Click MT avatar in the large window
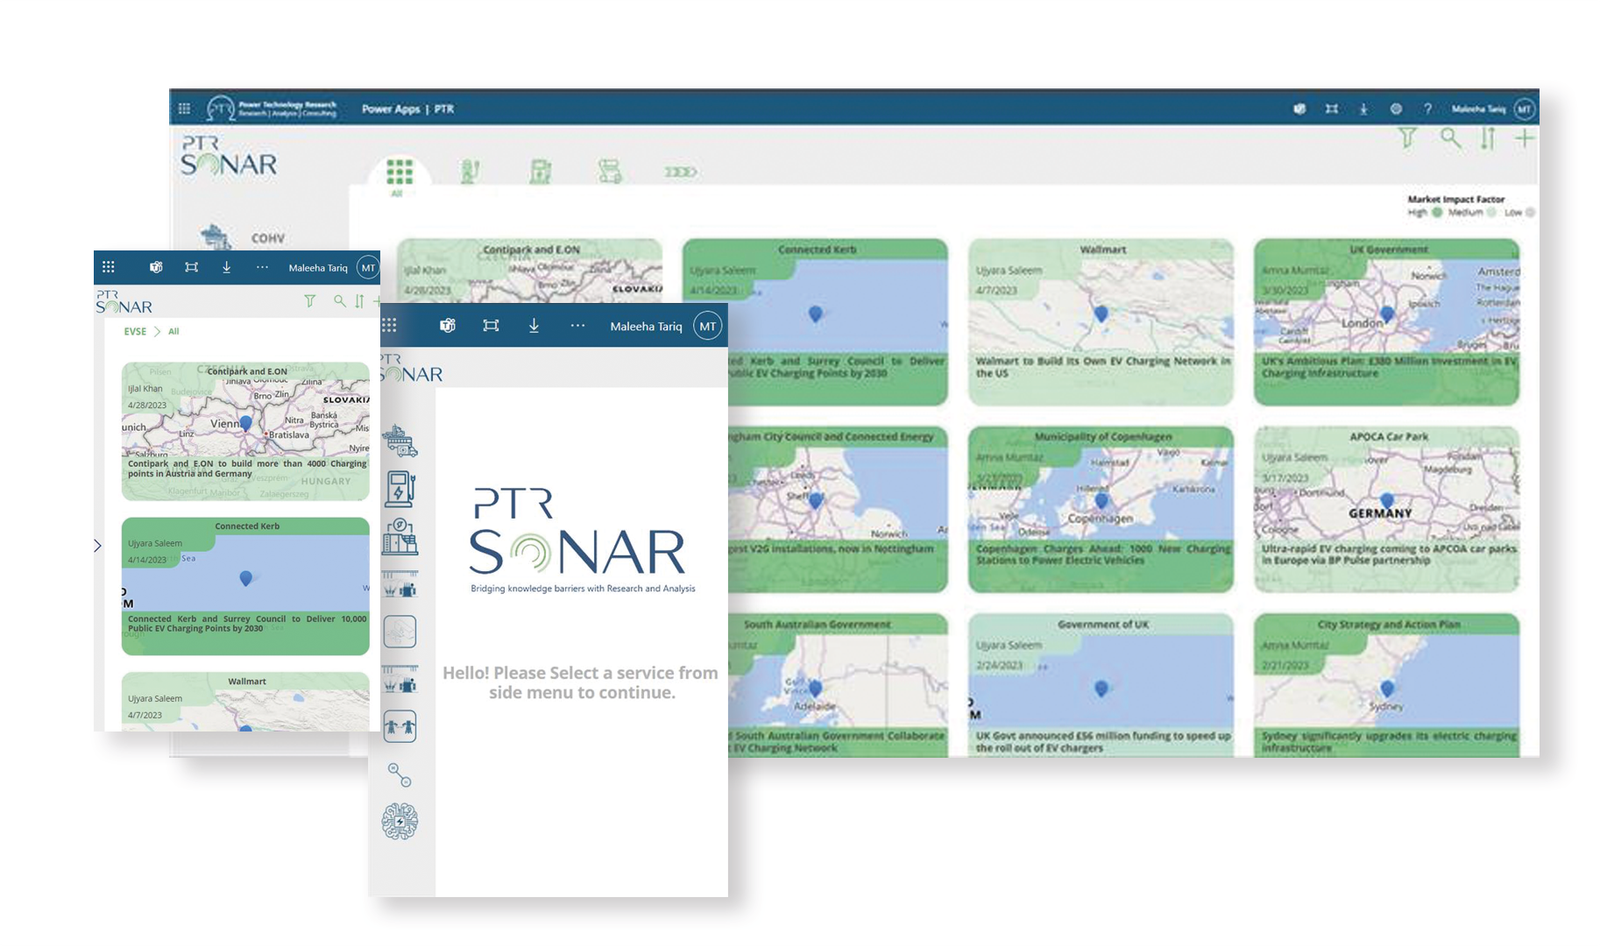Viewport: 1600px width, 946px height. click(1523, 109)
